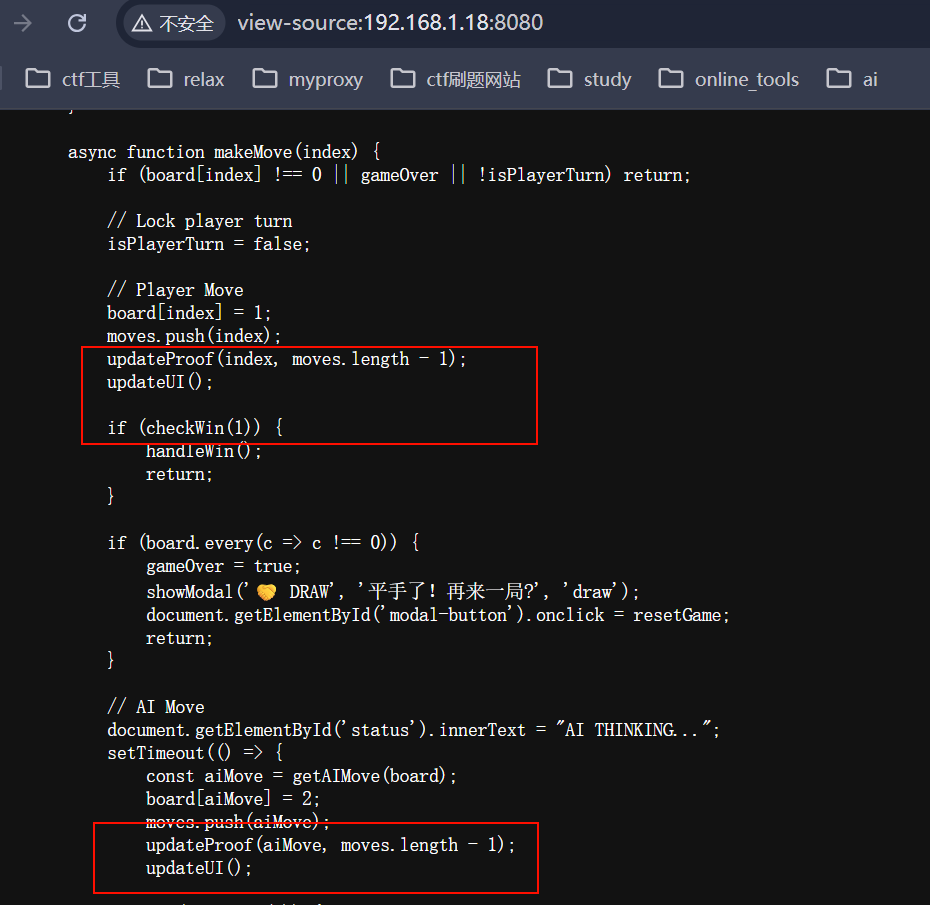Click the 'if (checkWin(1))' line
930x905 pixels.
(195, 428)
